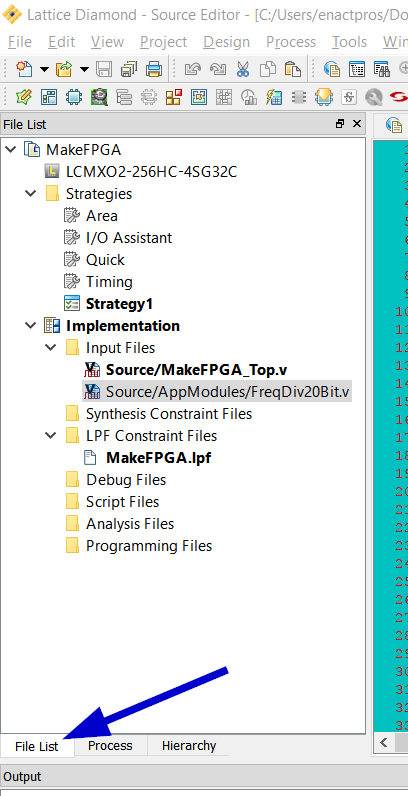Click the Undo arrow icon
Screen dimensions: 408x796
tap(193, 68)
